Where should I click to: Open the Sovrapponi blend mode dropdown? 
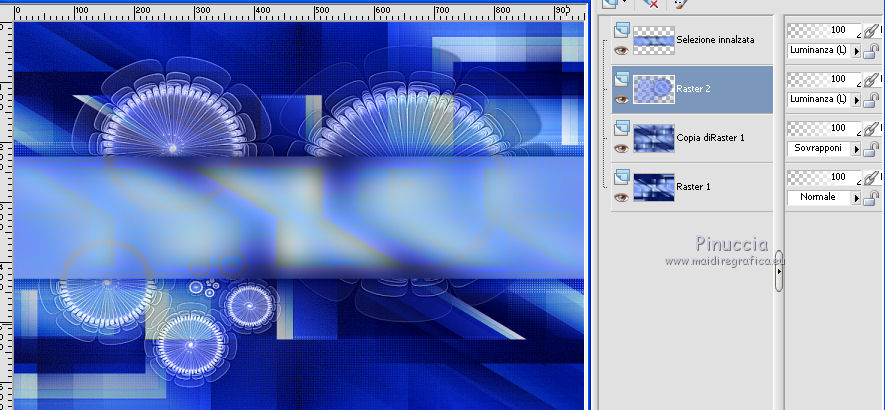point(823,149)
